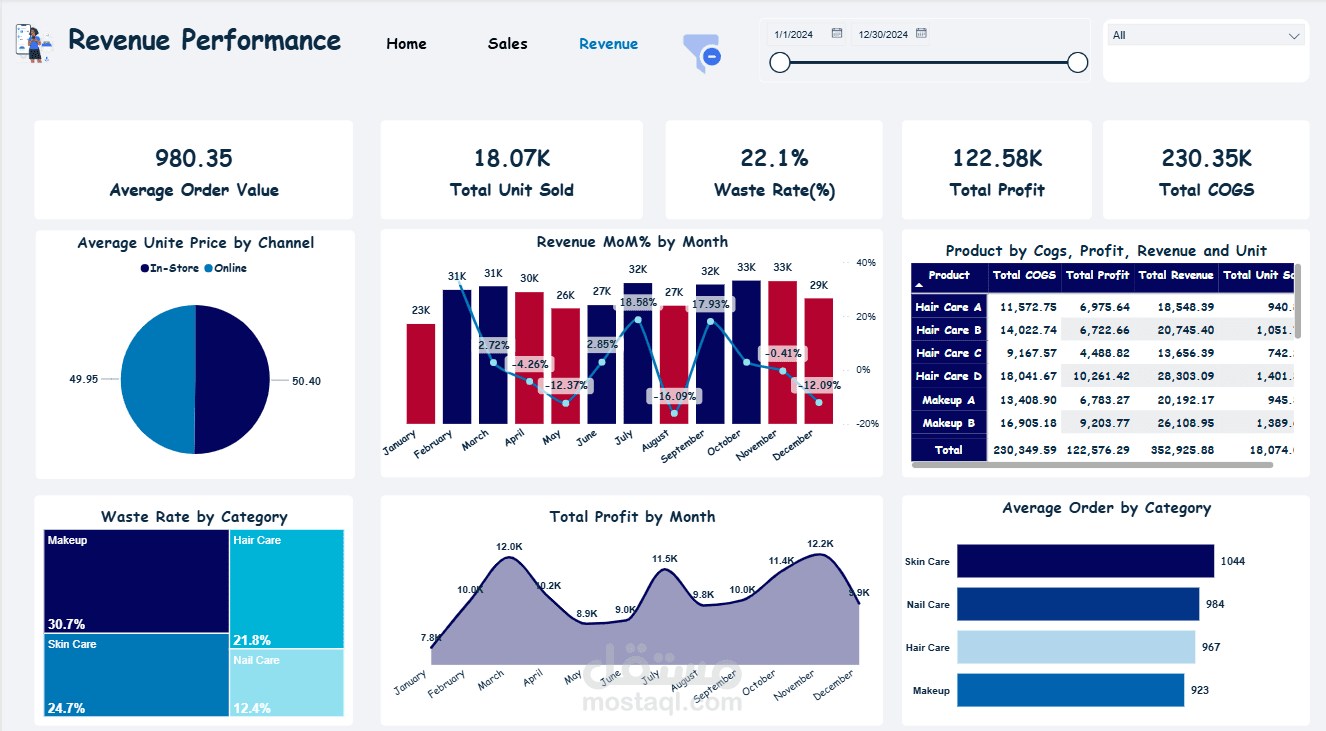Click the Average Order Value card
The height and width of the screenshot is (731, 1326).
point(194,171)
